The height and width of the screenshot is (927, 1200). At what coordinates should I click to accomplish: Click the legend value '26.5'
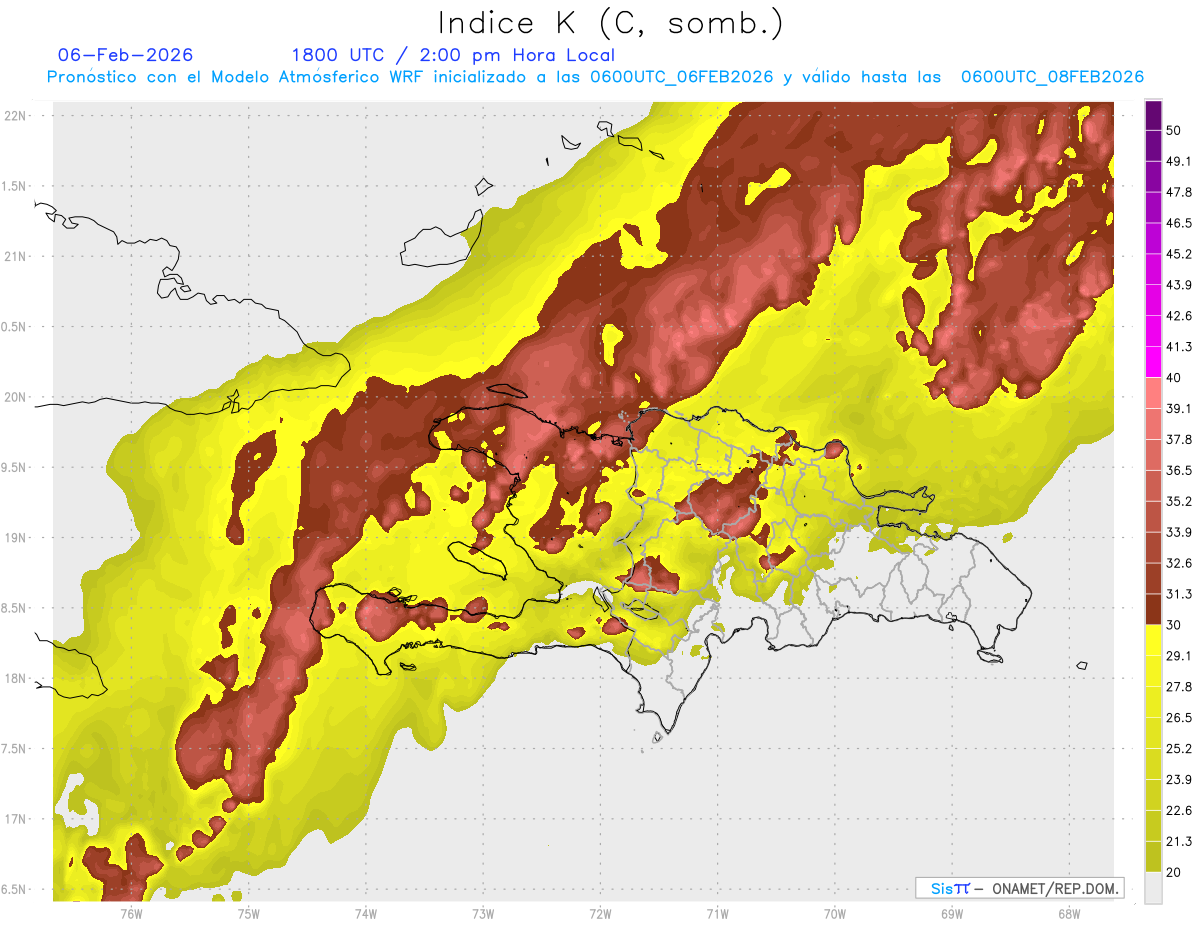[x=1179, y=717]
